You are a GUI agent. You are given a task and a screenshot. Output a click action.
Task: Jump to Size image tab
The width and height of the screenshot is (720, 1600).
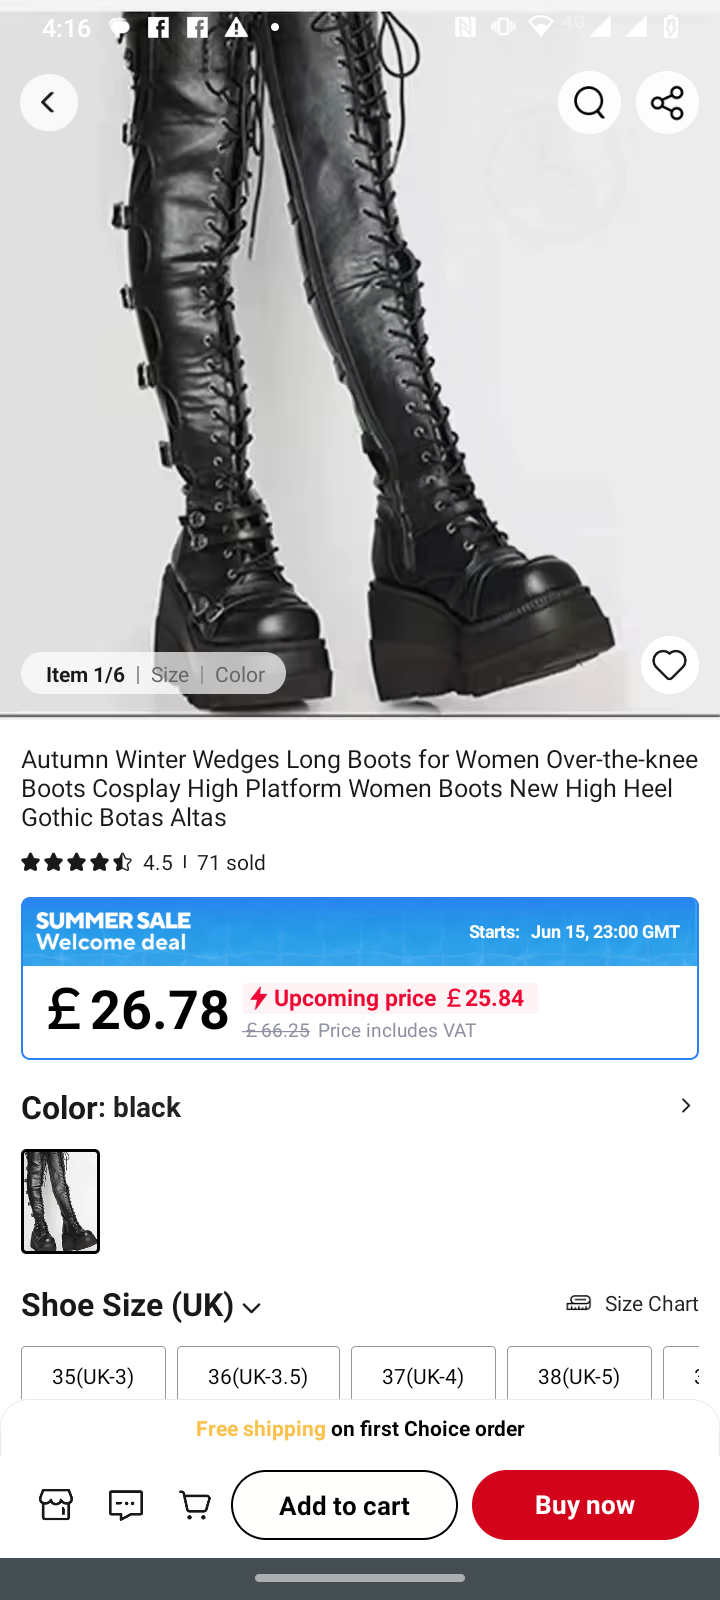170,674
